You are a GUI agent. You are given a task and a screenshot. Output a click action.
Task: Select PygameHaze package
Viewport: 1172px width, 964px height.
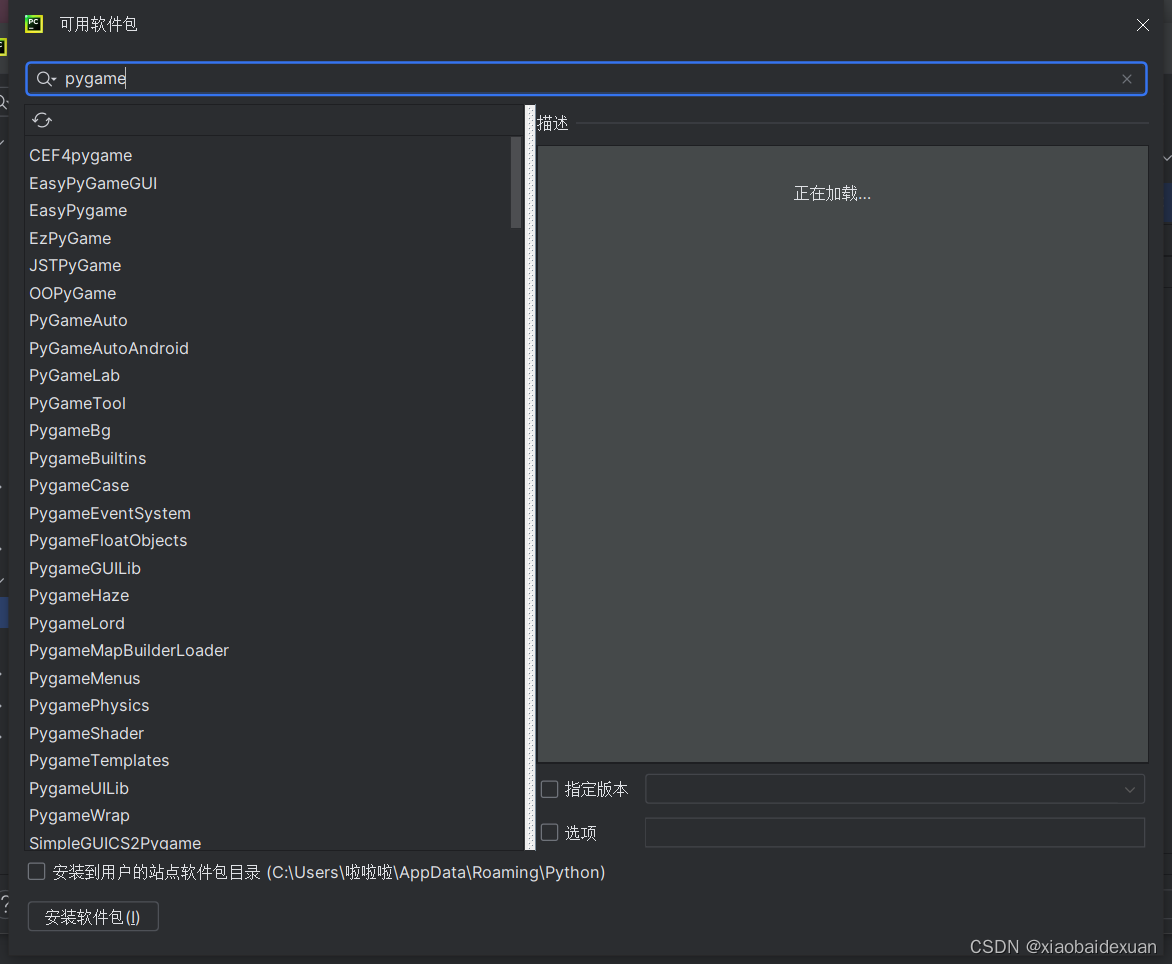79,596
